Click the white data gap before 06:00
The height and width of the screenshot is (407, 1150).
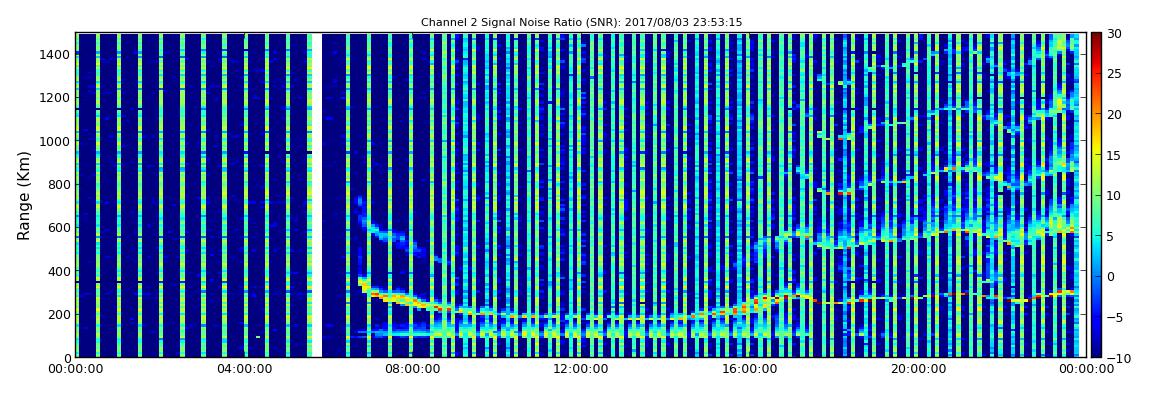tap(317, 195)
